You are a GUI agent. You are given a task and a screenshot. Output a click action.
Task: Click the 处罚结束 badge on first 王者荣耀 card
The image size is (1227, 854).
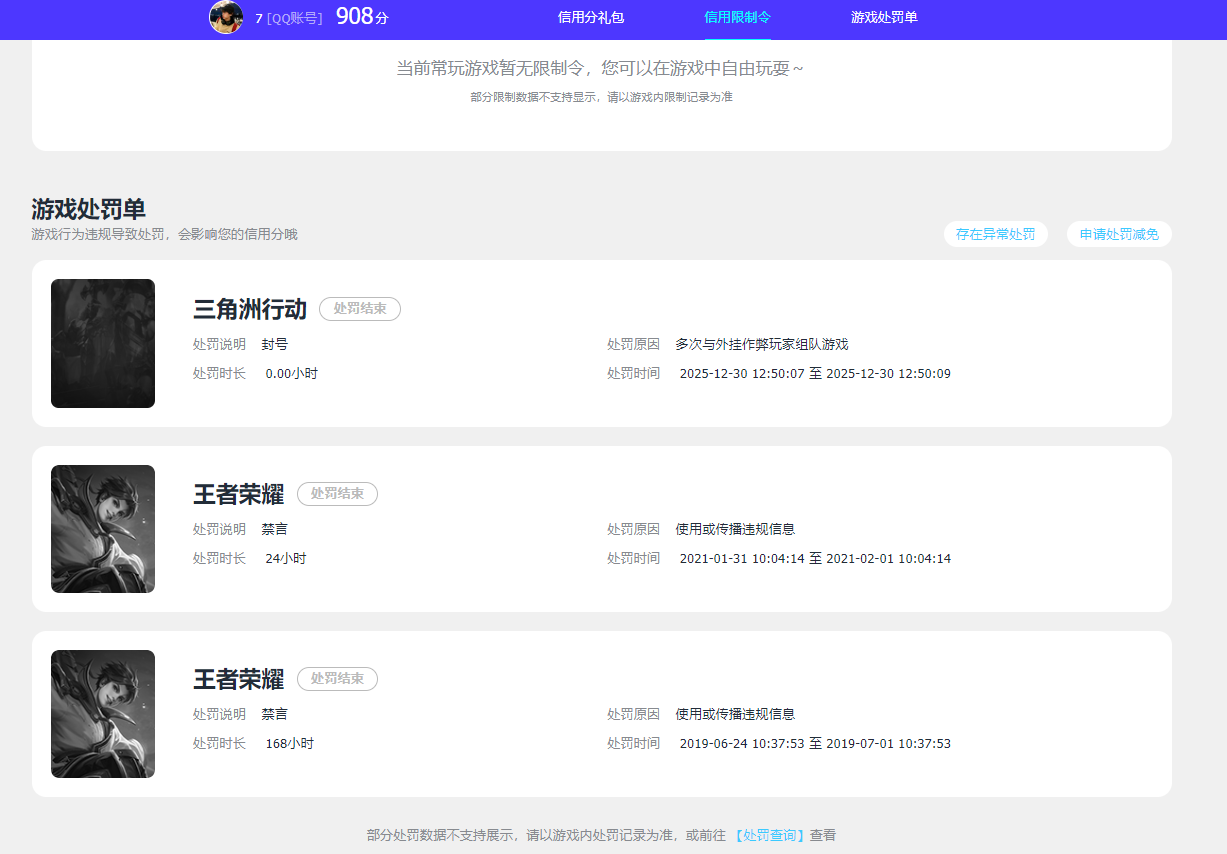[337, 493]
